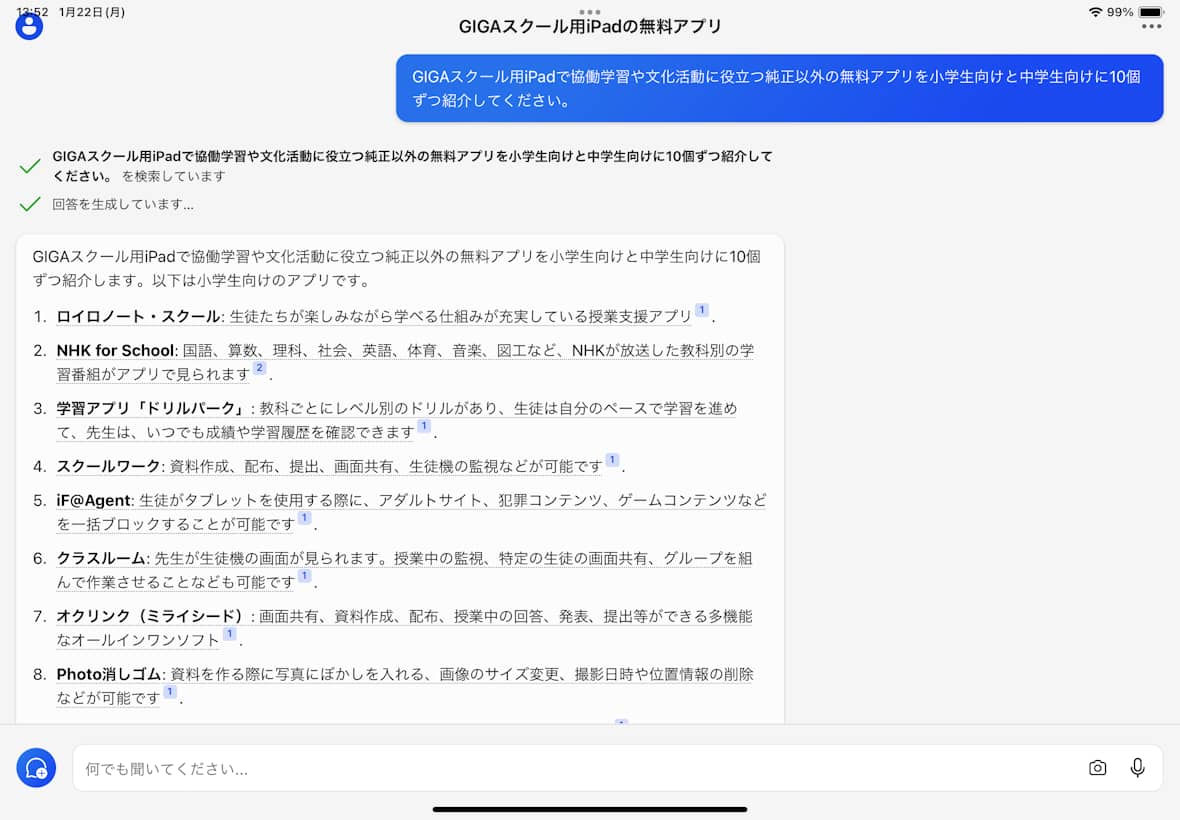Open the three-dot more options menu

(1151, 26)
